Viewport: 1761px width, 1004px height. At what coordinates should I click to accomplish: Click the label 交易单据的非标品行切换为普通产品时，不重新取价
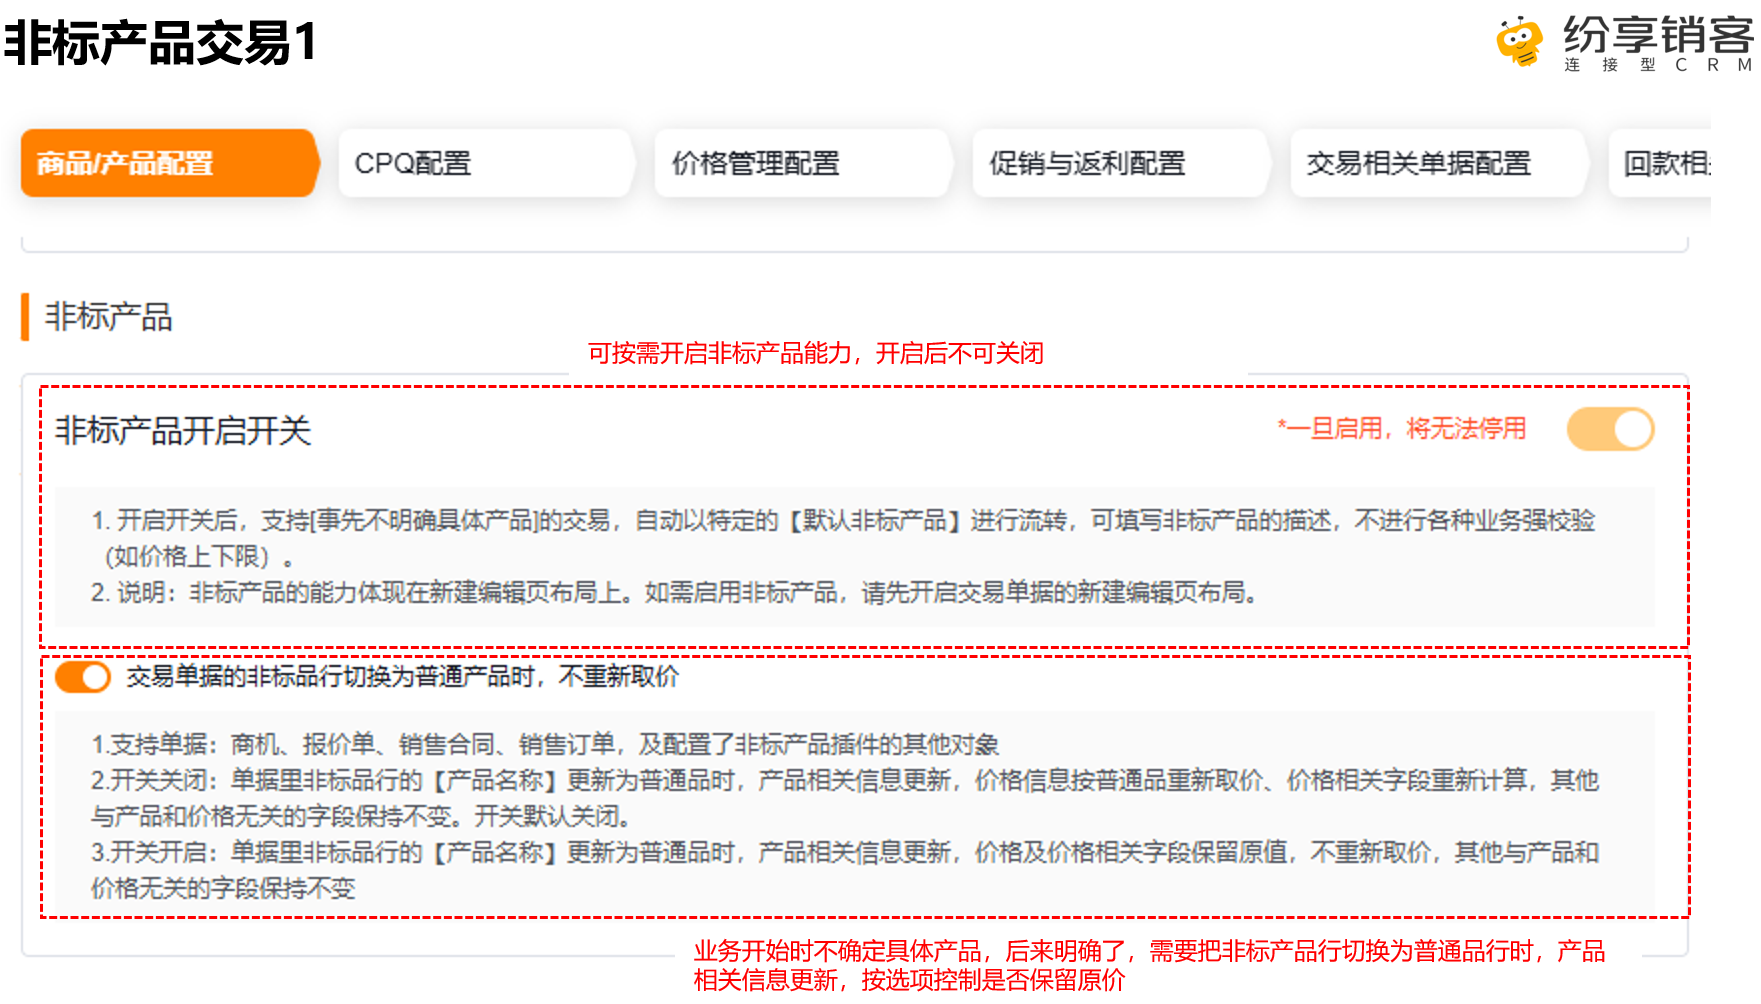(402, 677)
